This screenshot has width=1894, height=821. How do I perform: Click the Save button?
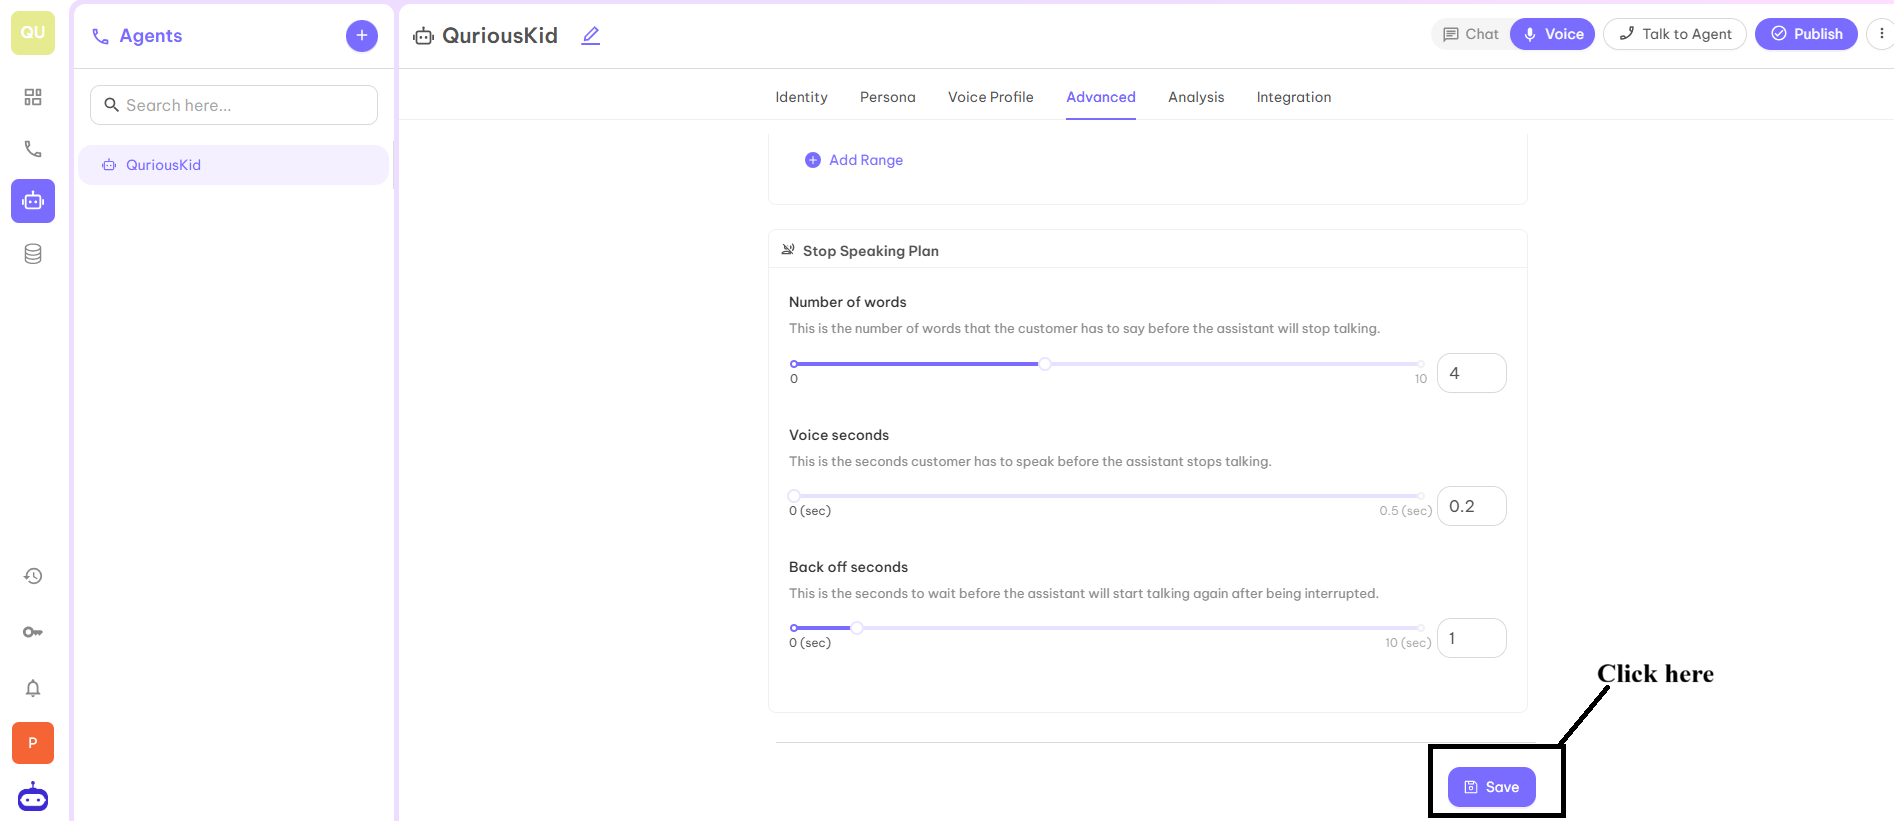click(1492, 788)
